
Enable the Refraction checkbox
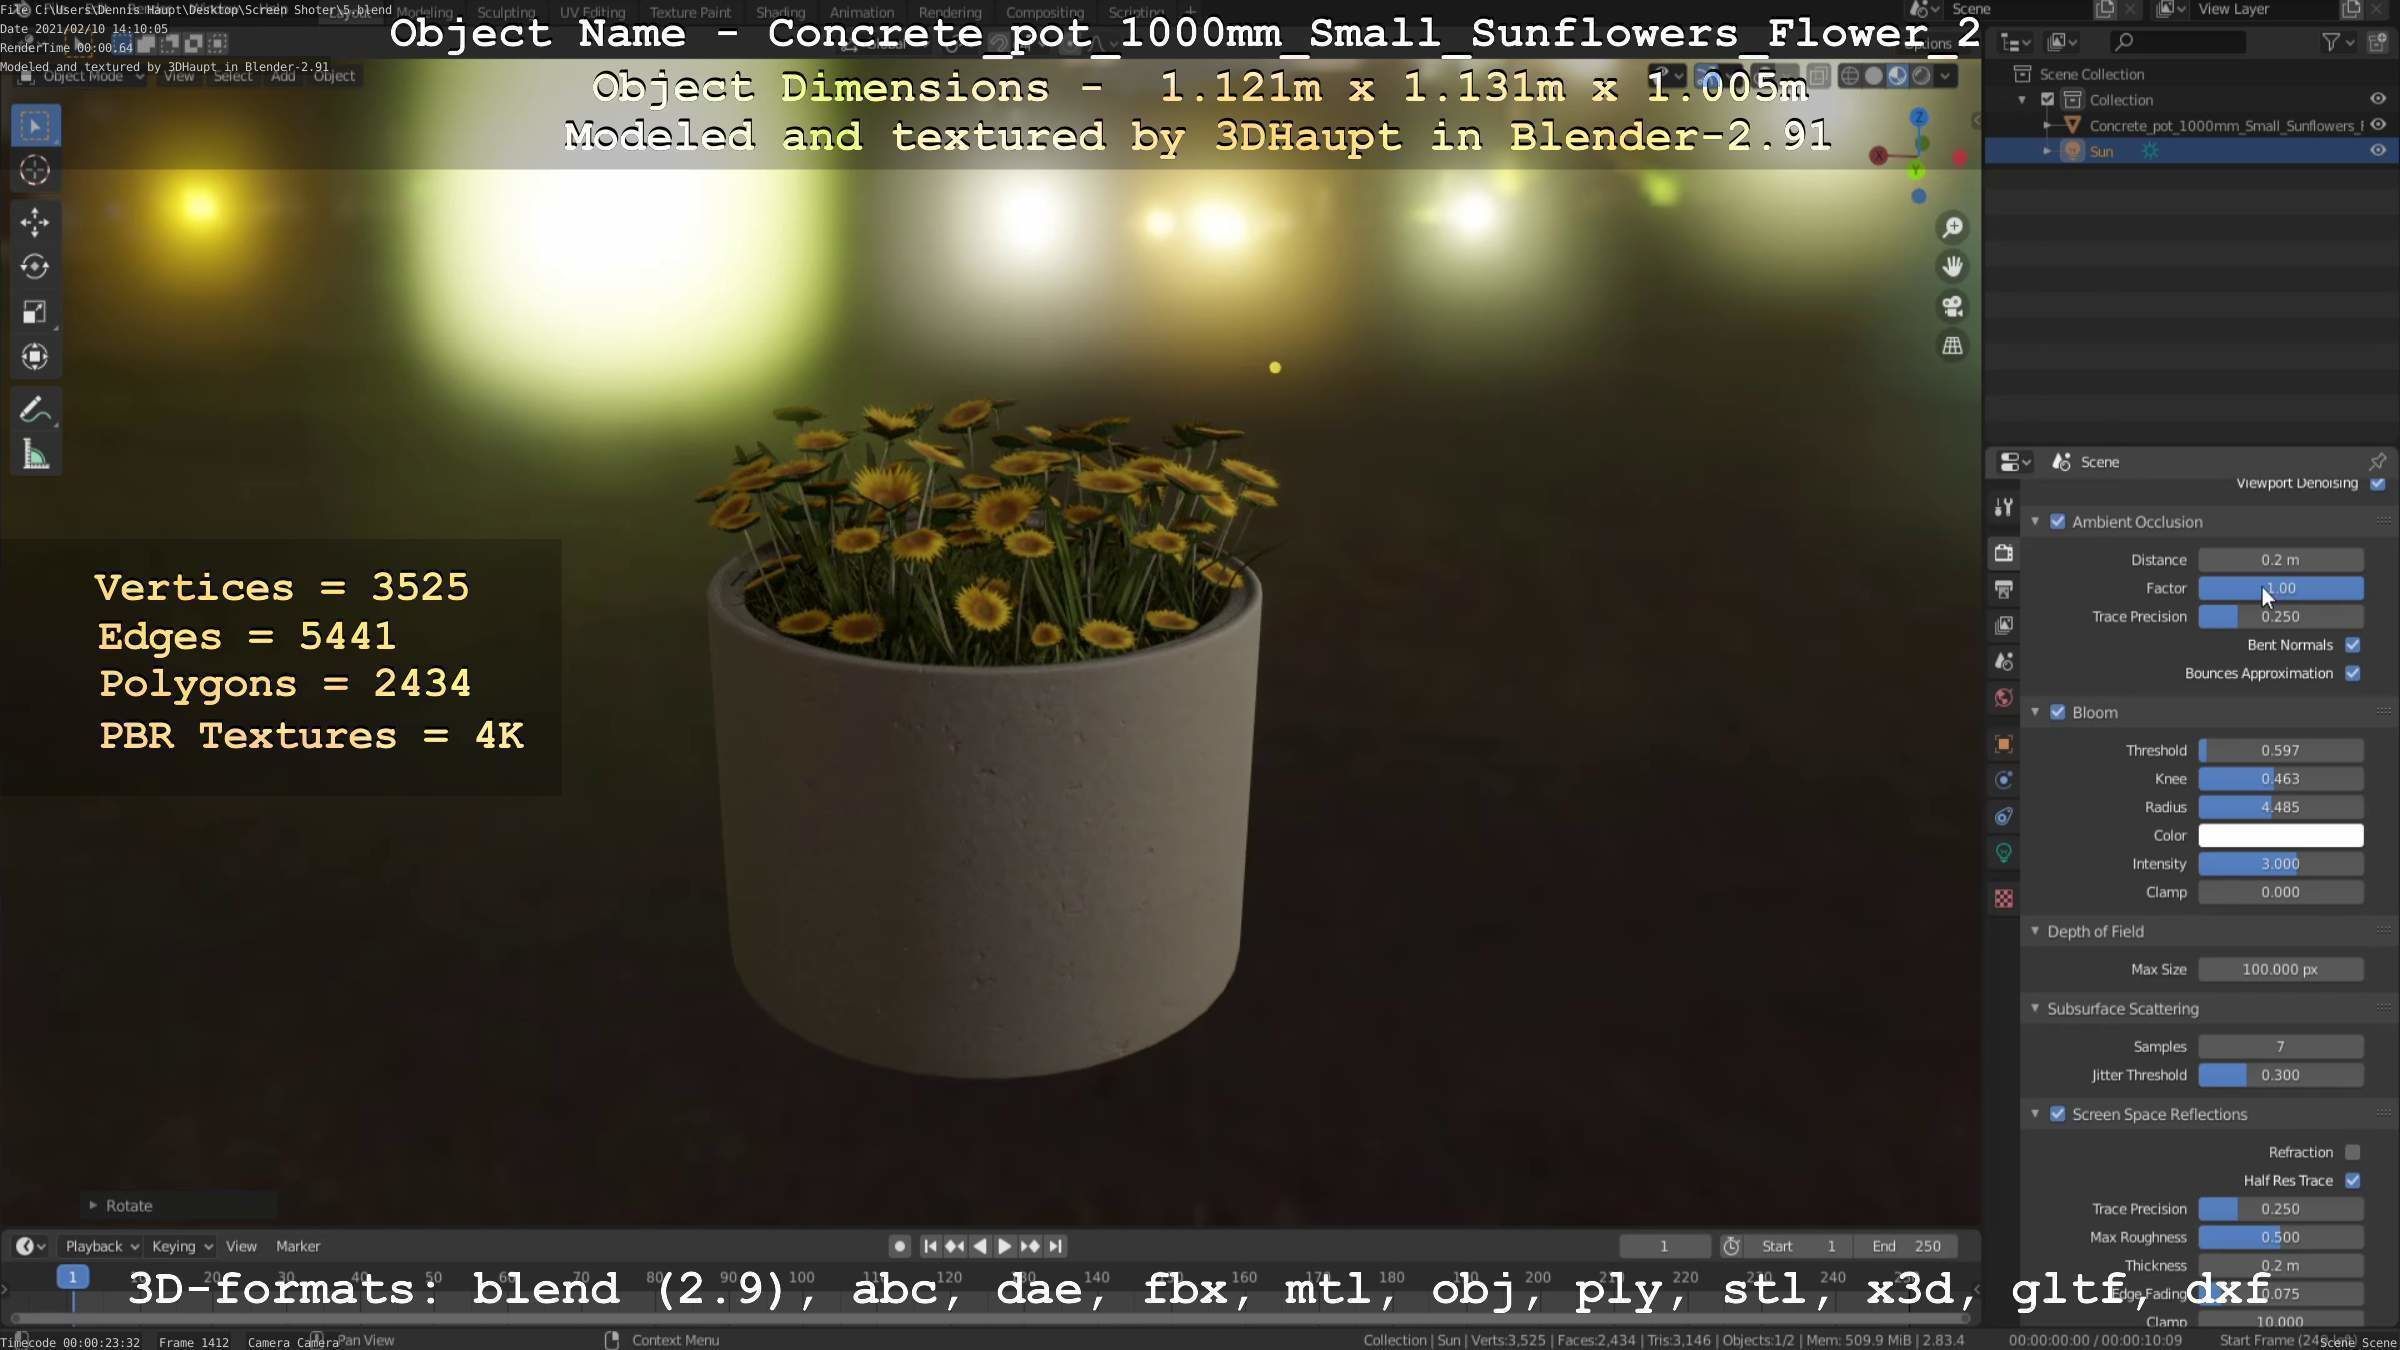click(2353, 1152)
